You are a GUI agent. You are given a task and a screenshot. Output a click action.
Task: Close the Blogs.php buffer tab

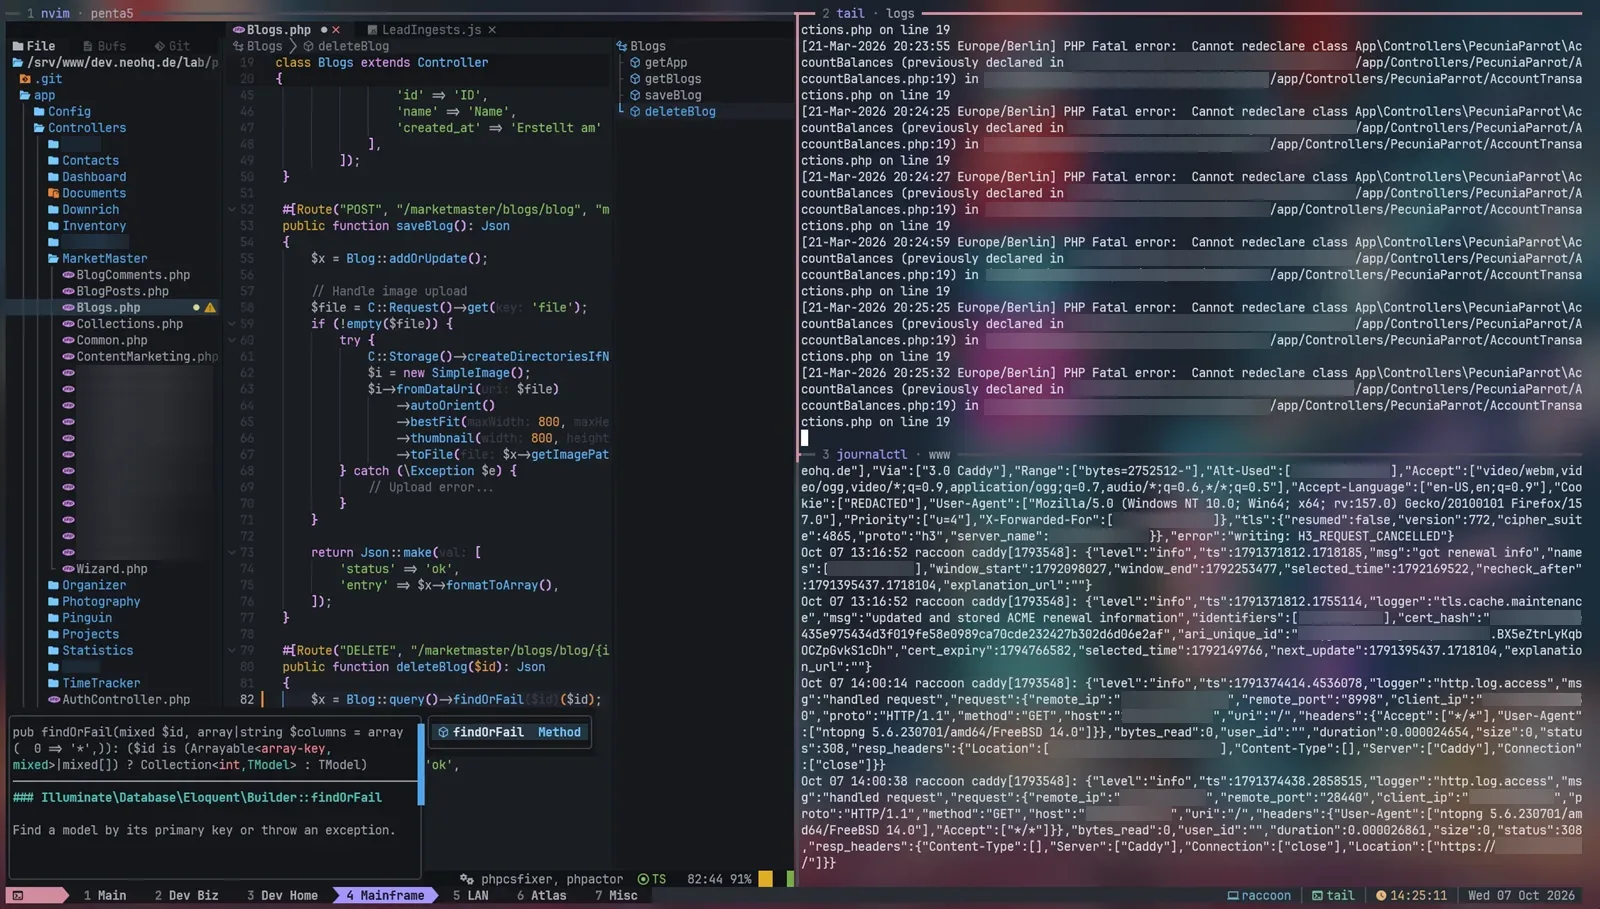[x=336, y=30]
